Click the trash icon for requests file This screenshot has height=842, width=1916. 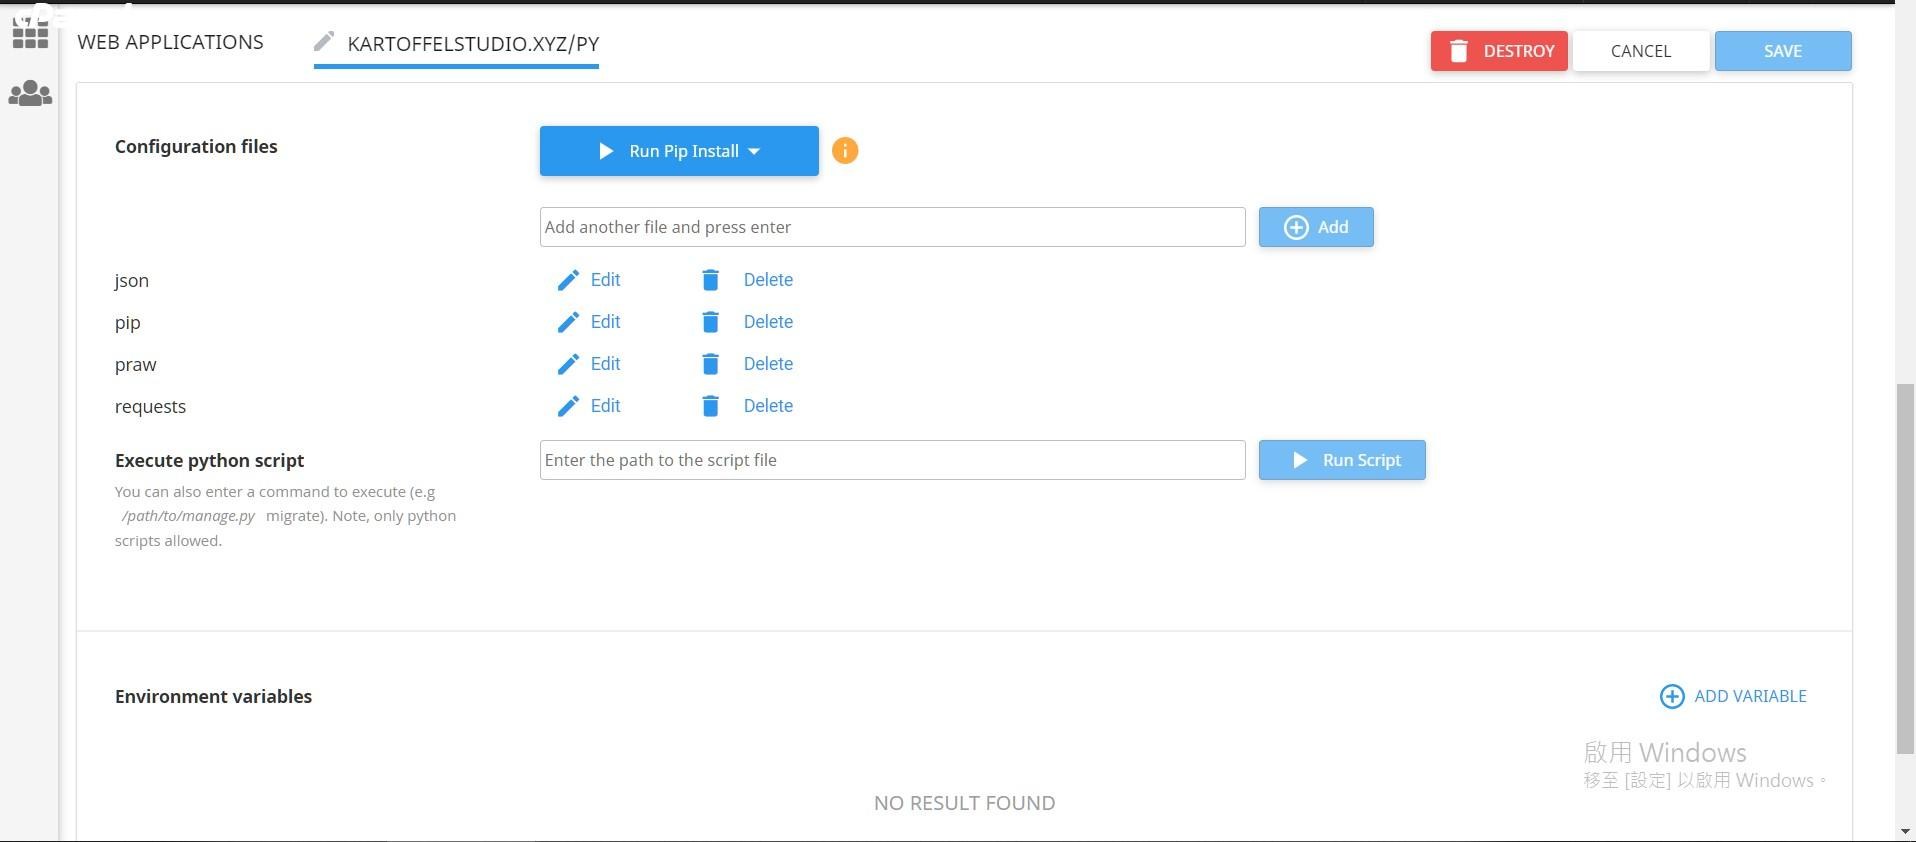pos(710,406)
